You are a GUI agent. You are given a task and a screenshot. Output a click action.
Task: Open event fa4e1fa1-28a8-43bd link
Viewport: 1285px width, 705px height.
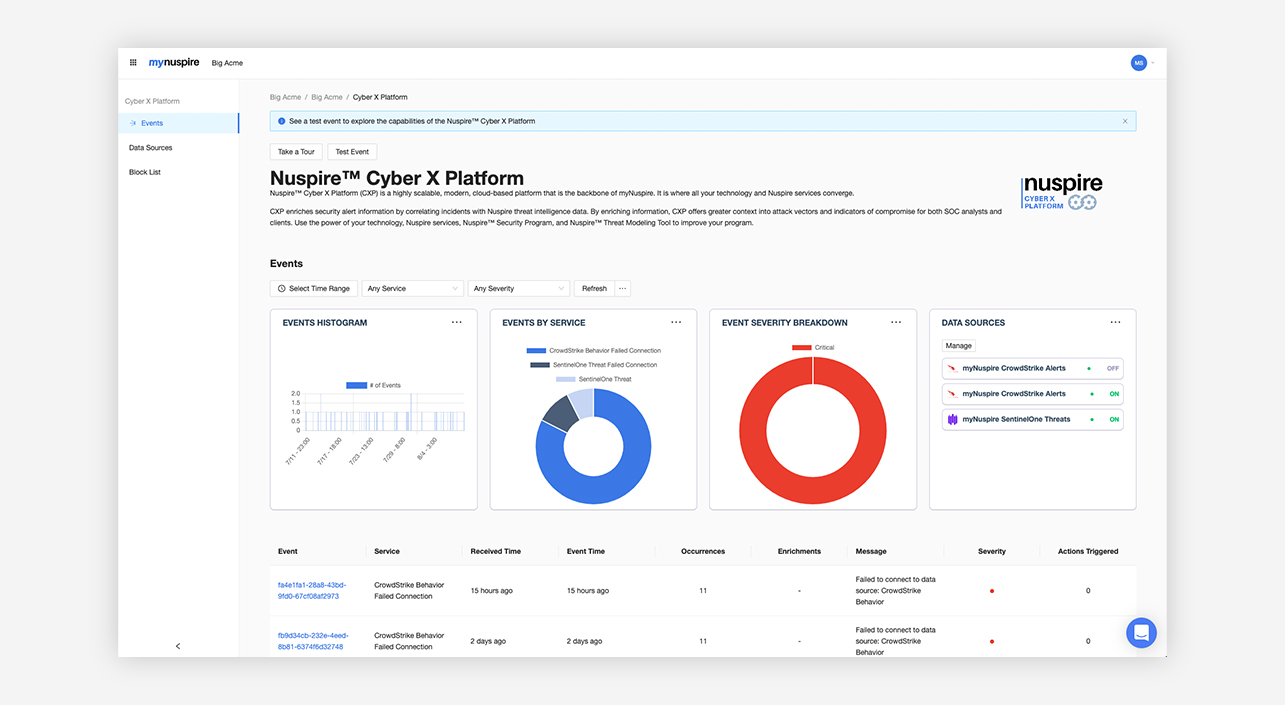click(312, 590)
